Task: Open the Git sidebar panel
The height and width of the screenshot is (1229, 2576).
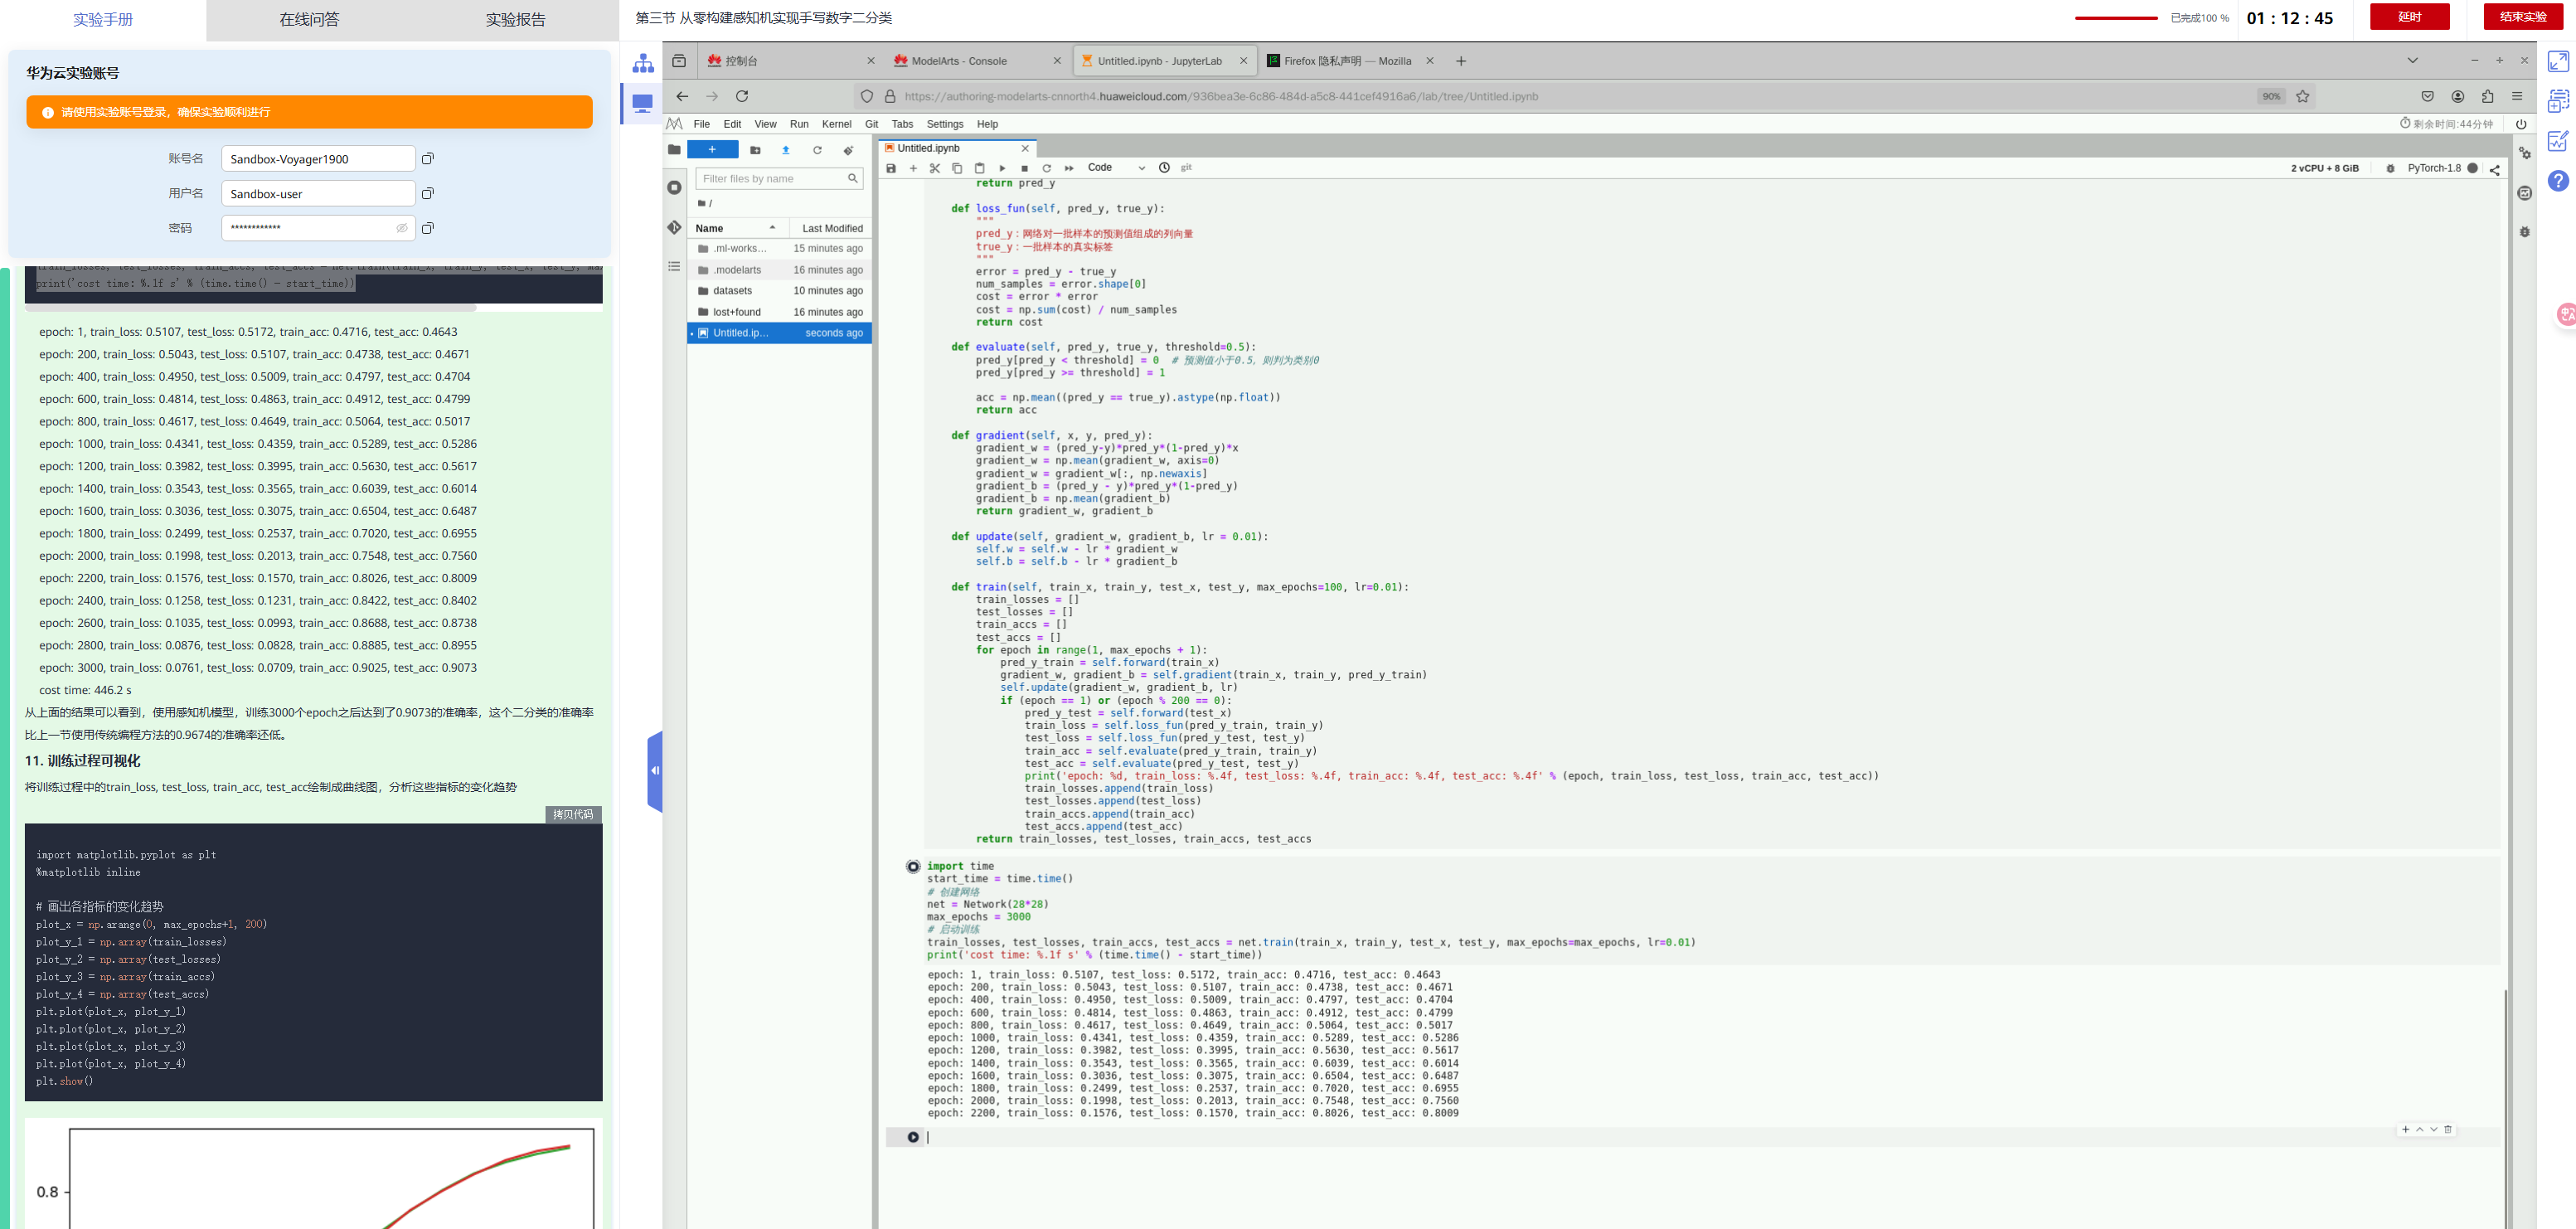Action: point(675,228)
